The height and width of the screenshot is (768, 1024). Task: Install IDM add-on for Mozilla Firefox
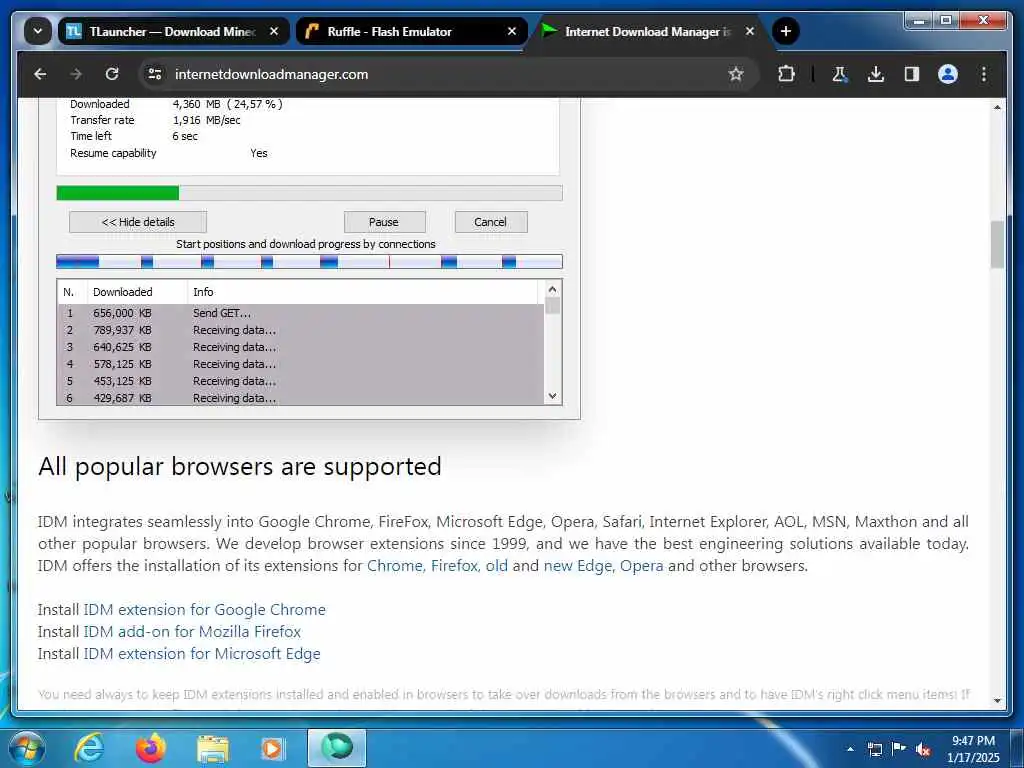pos(192,632)
